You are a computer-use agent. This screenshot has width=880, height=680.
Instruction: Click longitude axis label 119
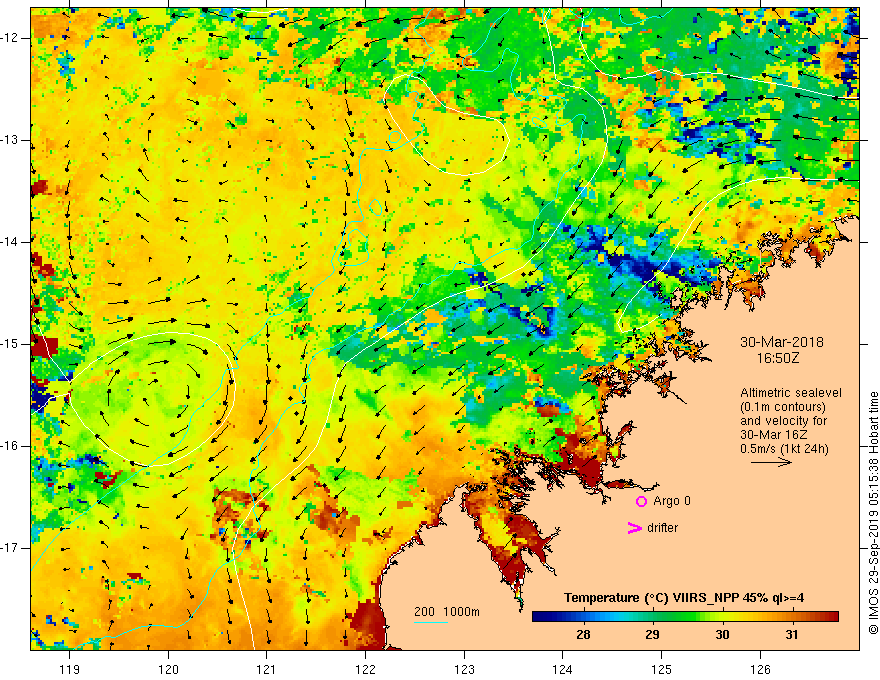(70, 669)
